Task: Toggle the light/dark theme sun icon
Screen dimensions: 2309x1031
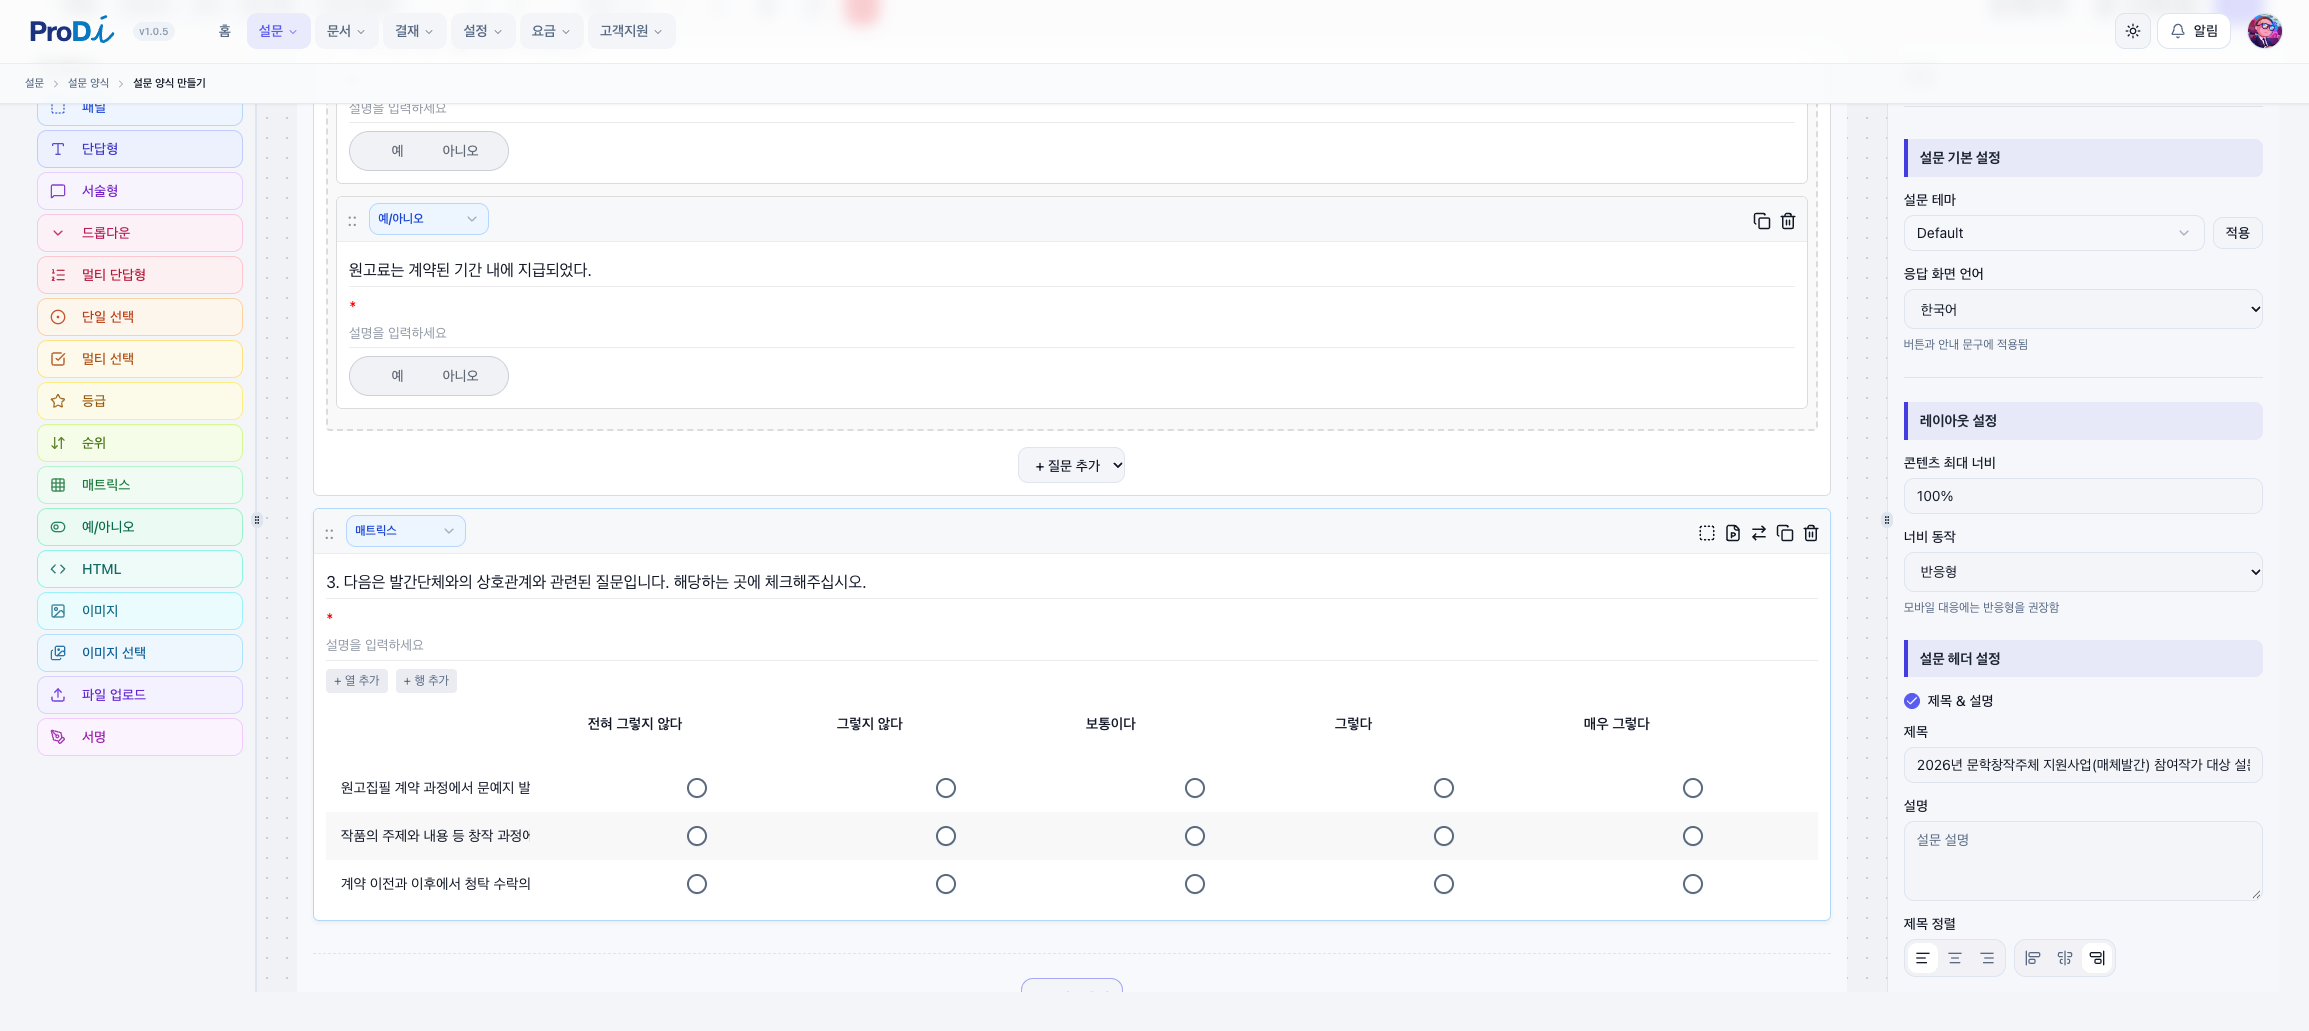Action: coord(2133,31)
